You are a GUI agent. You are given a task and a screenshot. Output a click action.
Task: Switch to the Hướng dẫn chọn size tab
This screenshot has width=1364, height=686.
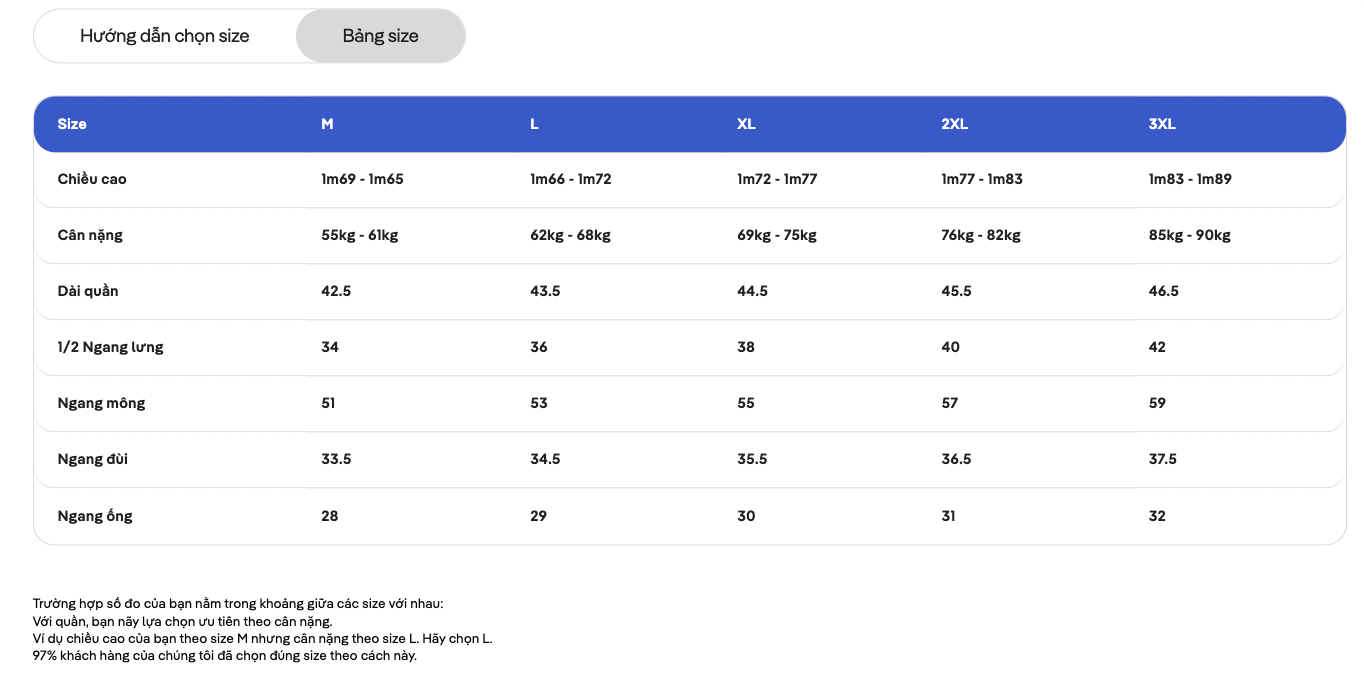pos(165,36)
